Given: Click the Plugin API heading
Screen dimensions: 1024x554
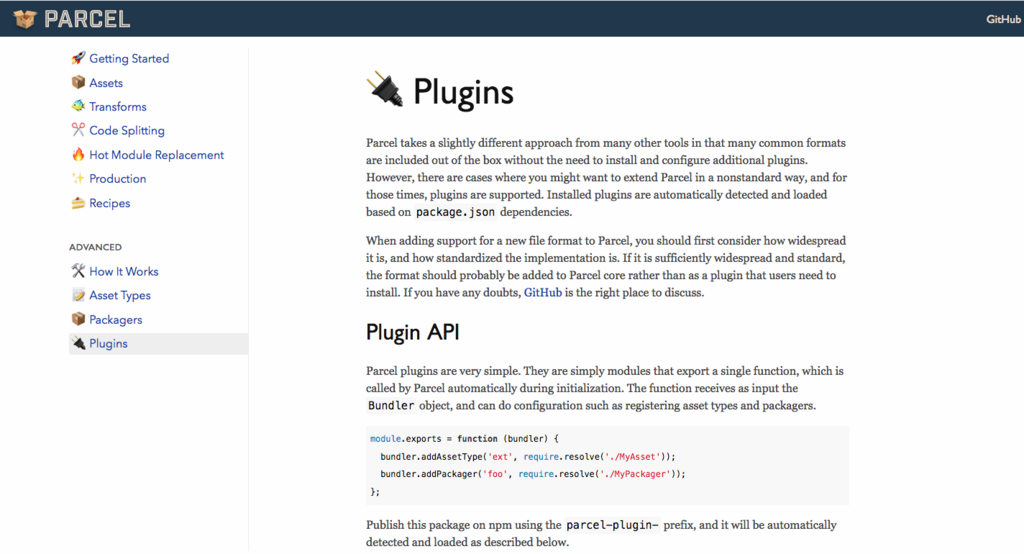Looking at the screenshot, I should coord(413,332).
